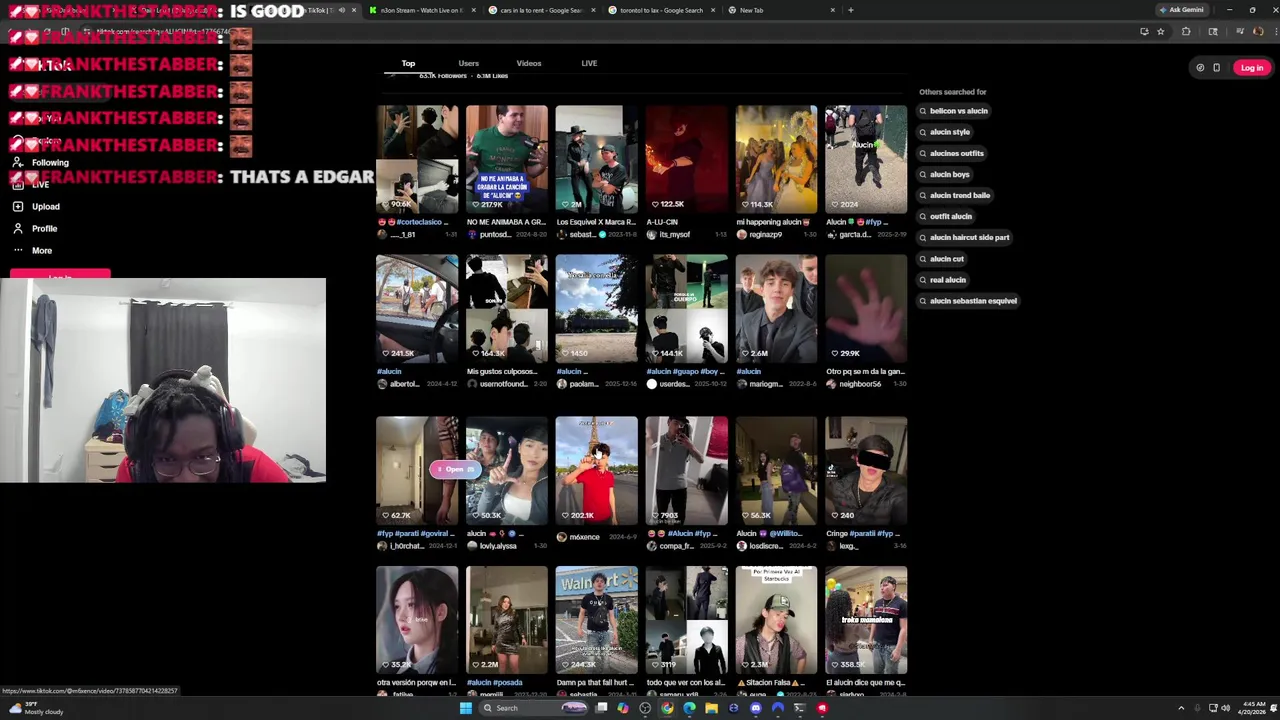Open the Chrome profile avatar
The width and height of the screenshot is (1280, 720).
click(1258, 31)
